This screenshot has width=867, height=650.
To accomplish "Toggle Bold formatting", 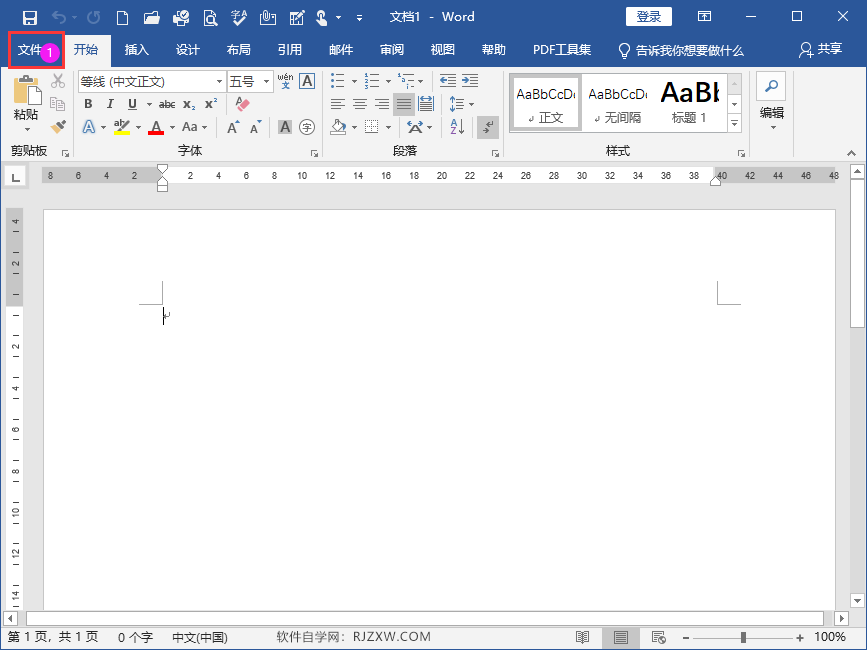I will (x=88, y=104).
